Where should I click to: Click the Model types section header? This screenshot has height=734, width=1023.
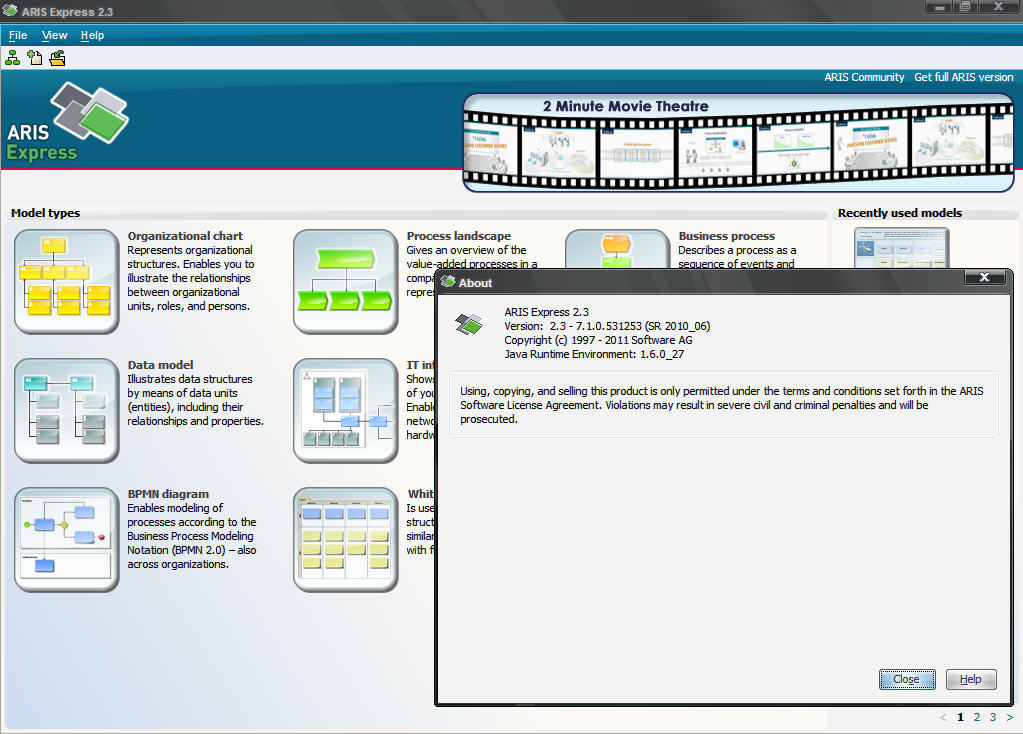46,213
